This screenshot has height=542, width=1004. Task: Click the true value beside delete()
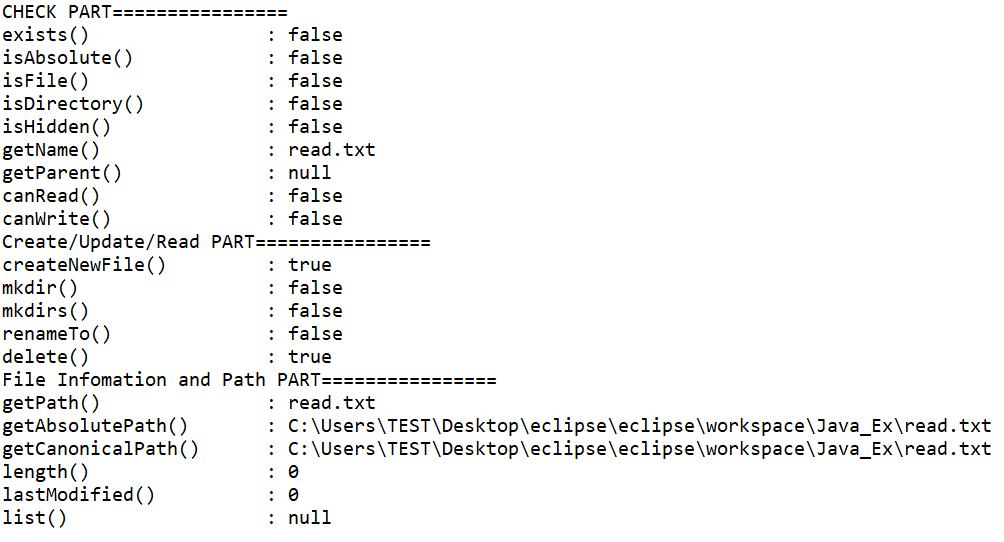tap(309, 357)
